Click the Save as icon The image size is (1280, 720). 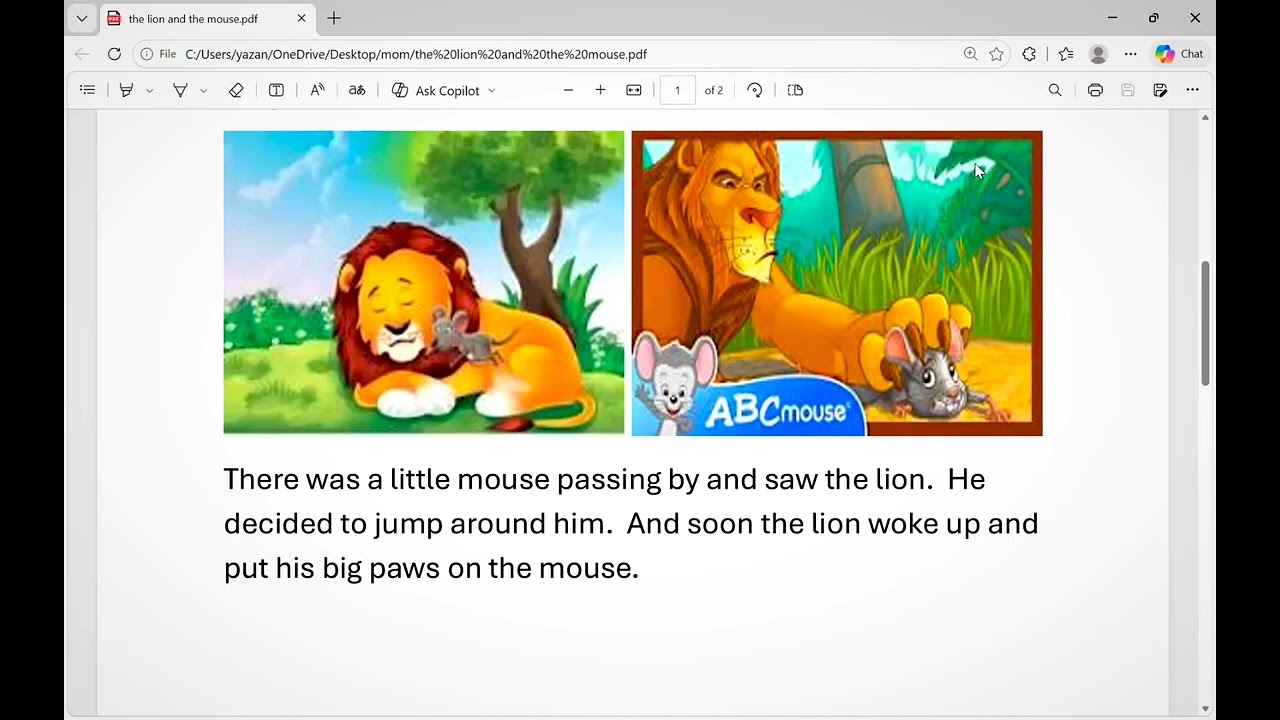(x=1160, y=90)
